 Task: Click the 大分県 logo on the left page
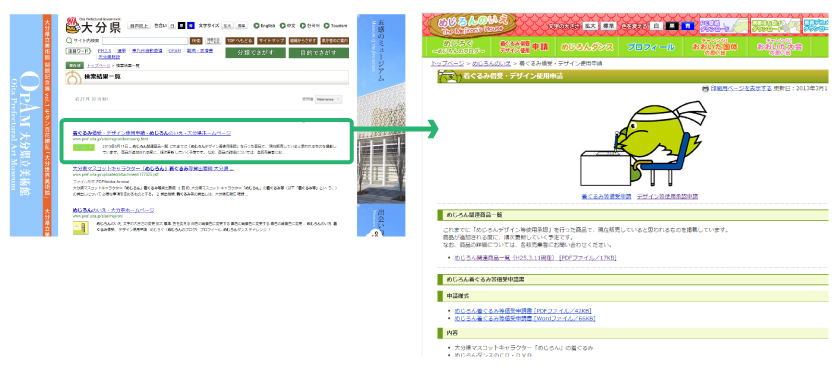tap(92, 25)
